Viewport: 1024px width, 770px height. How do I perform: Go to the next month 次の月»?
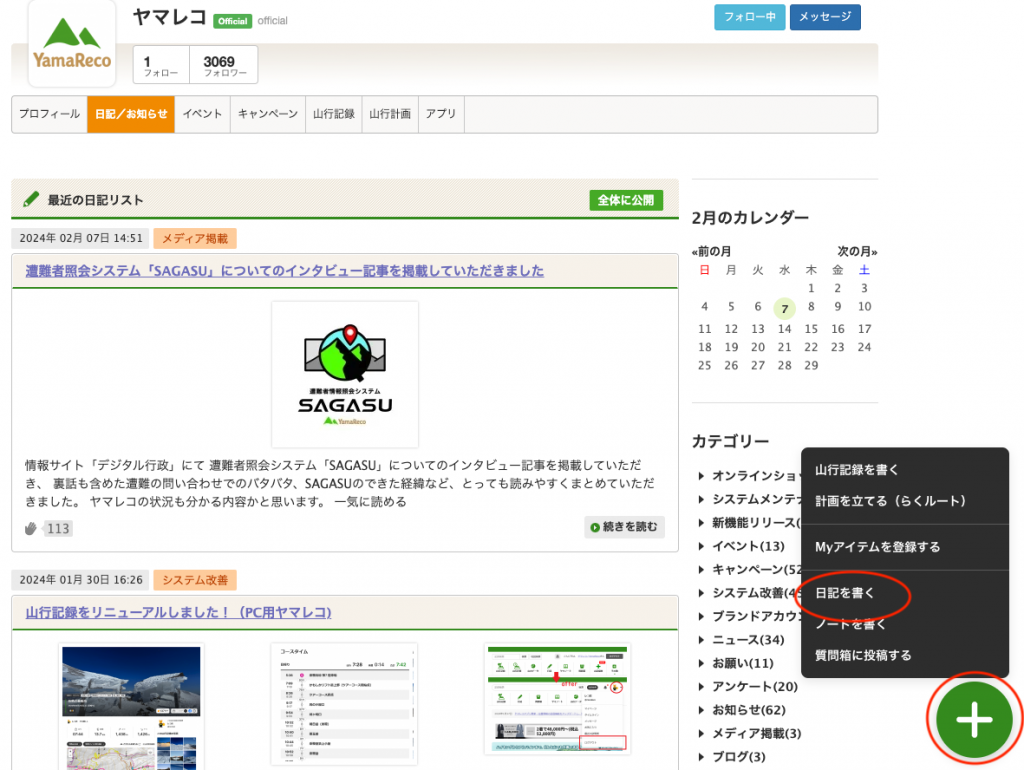click(857, 251)
